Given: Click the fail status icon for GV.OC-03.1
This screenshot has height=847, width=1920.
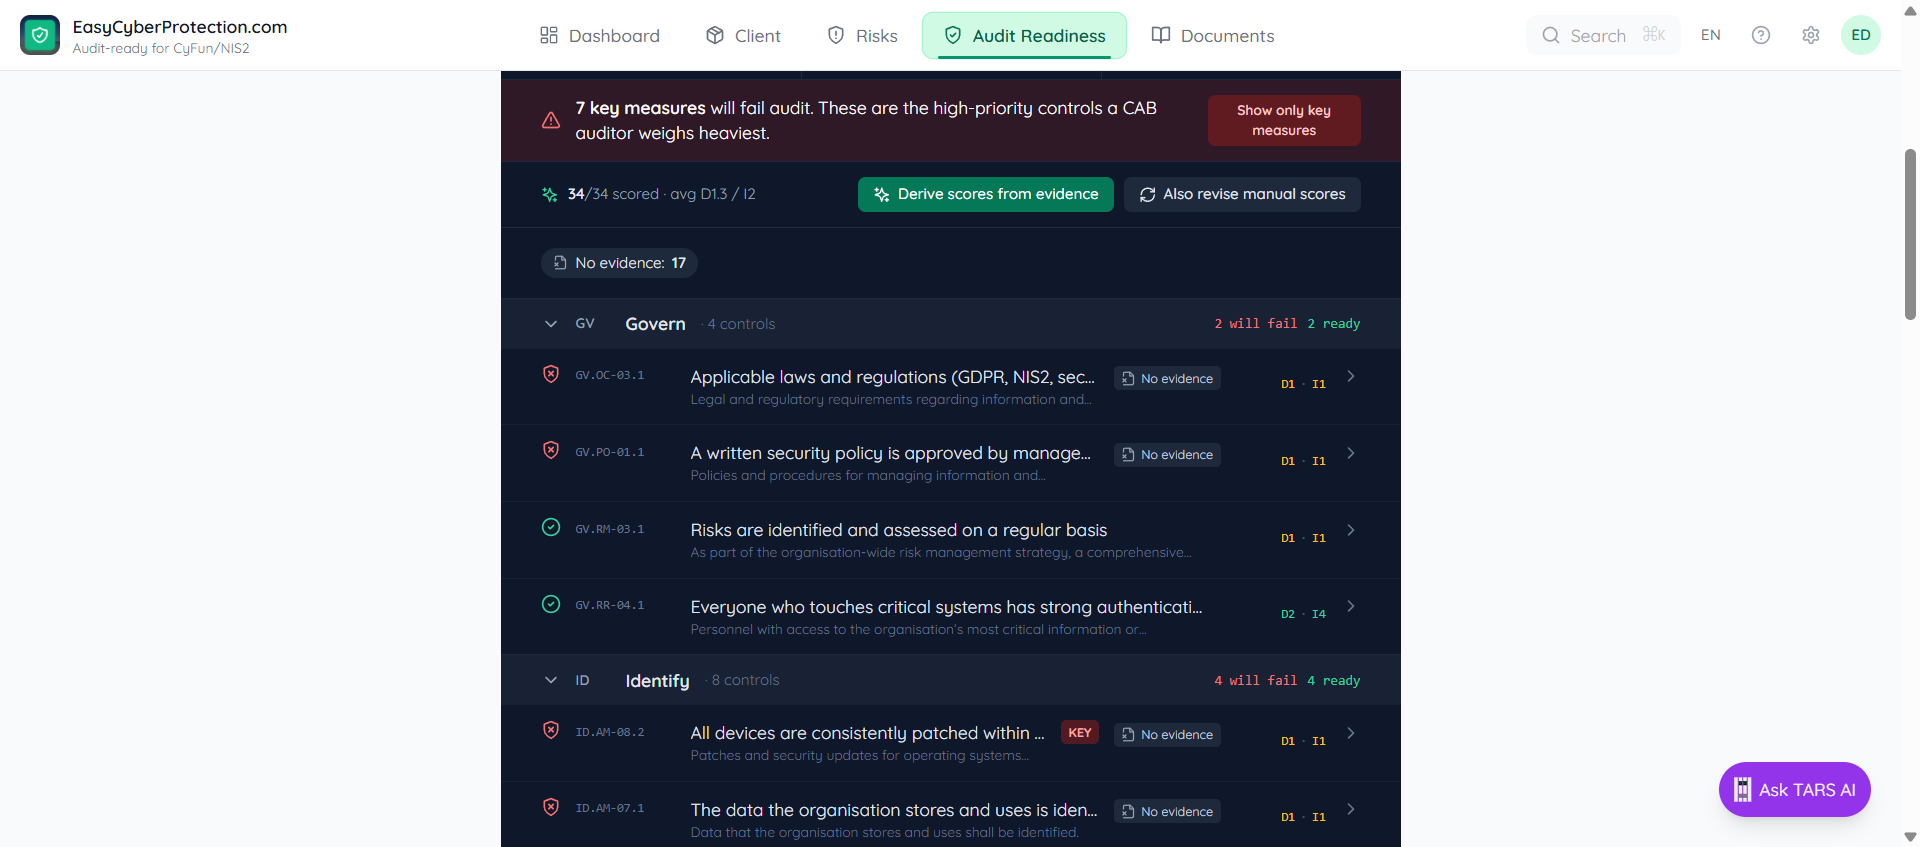Looking at the screenshot, I should pyautogui.click(x=551, y=374).
